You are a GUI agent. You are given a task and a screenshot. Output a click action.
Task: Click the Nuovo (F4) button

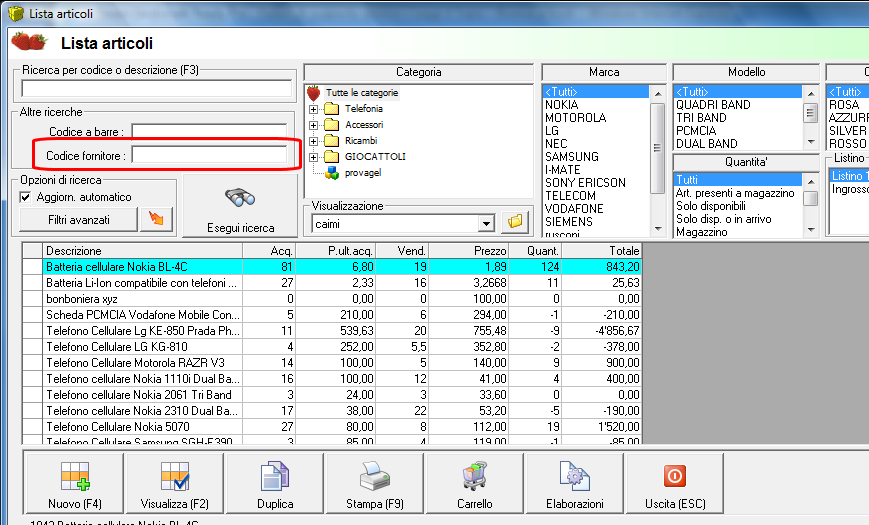(74, 483)
